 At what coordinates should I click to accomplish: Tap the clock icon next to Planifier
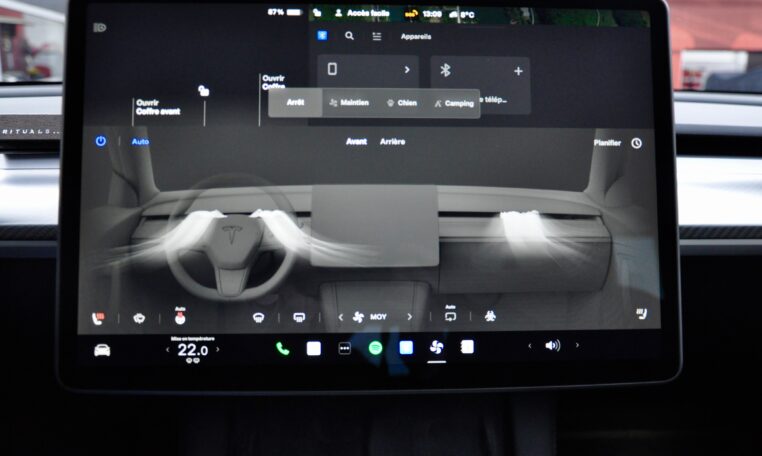[637, 143]
